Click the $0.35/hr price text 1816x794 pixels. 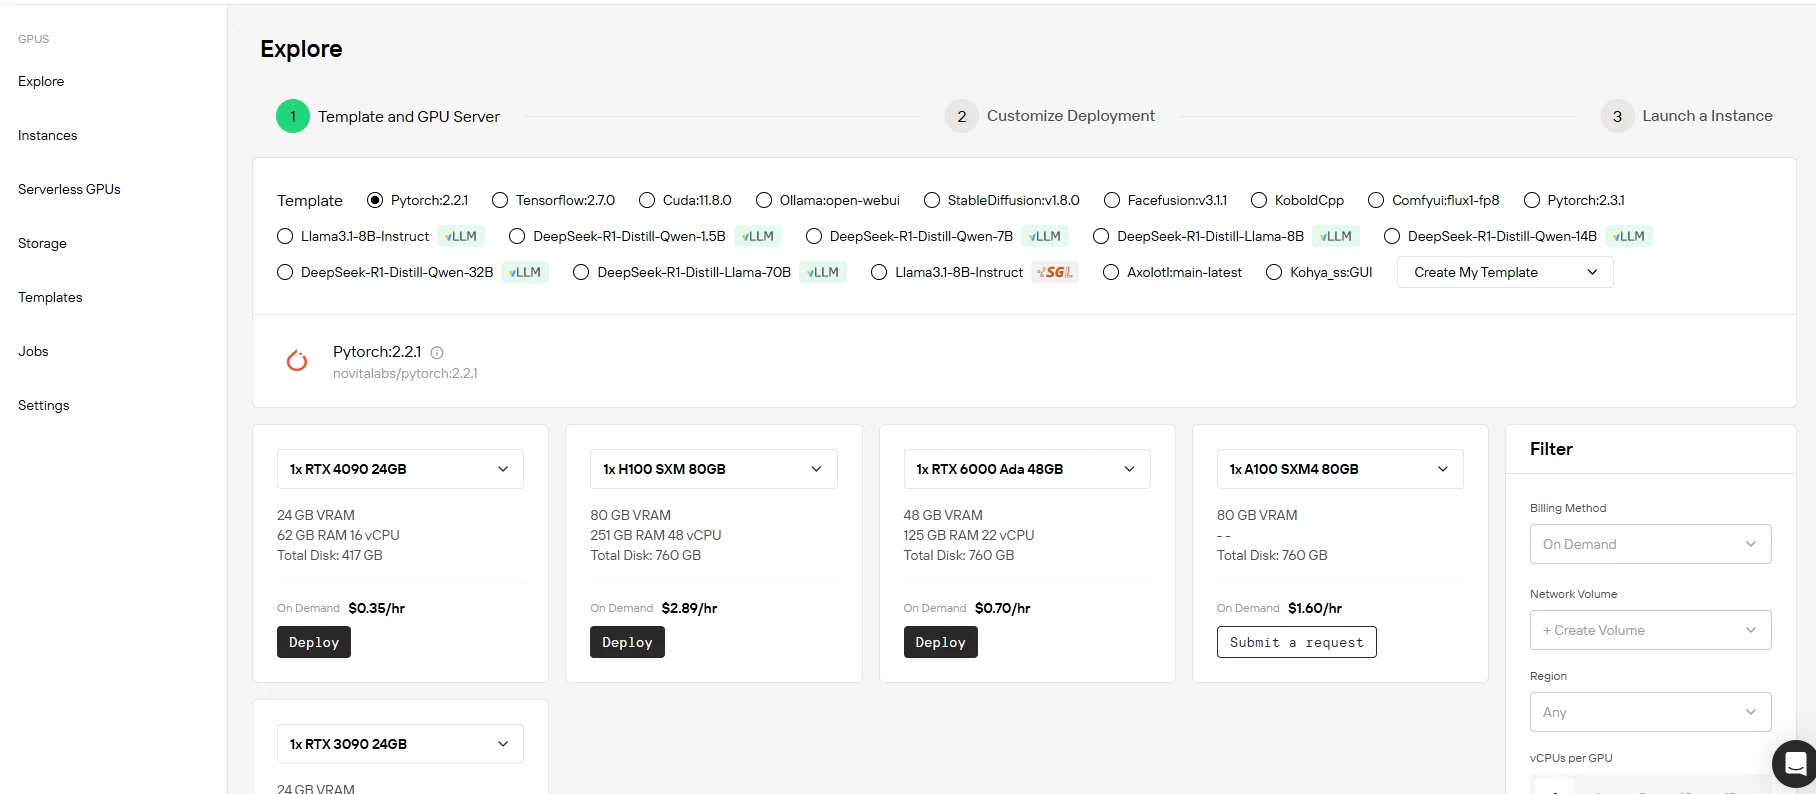(376, 608)
